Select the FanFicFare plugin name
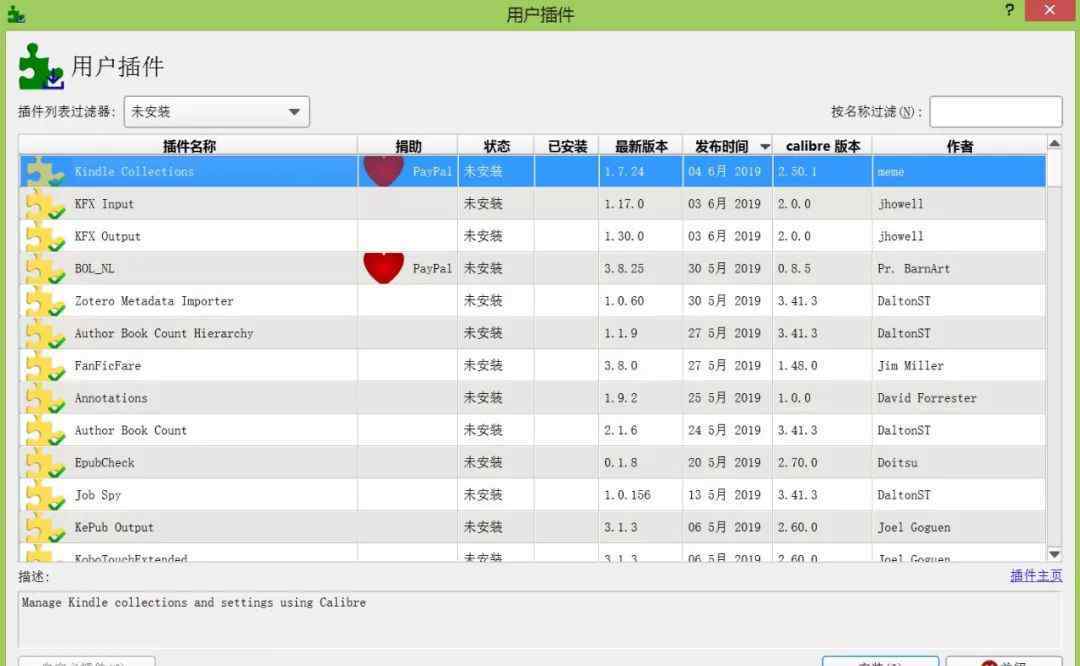The image size is (1080, 666). (107, 366)
